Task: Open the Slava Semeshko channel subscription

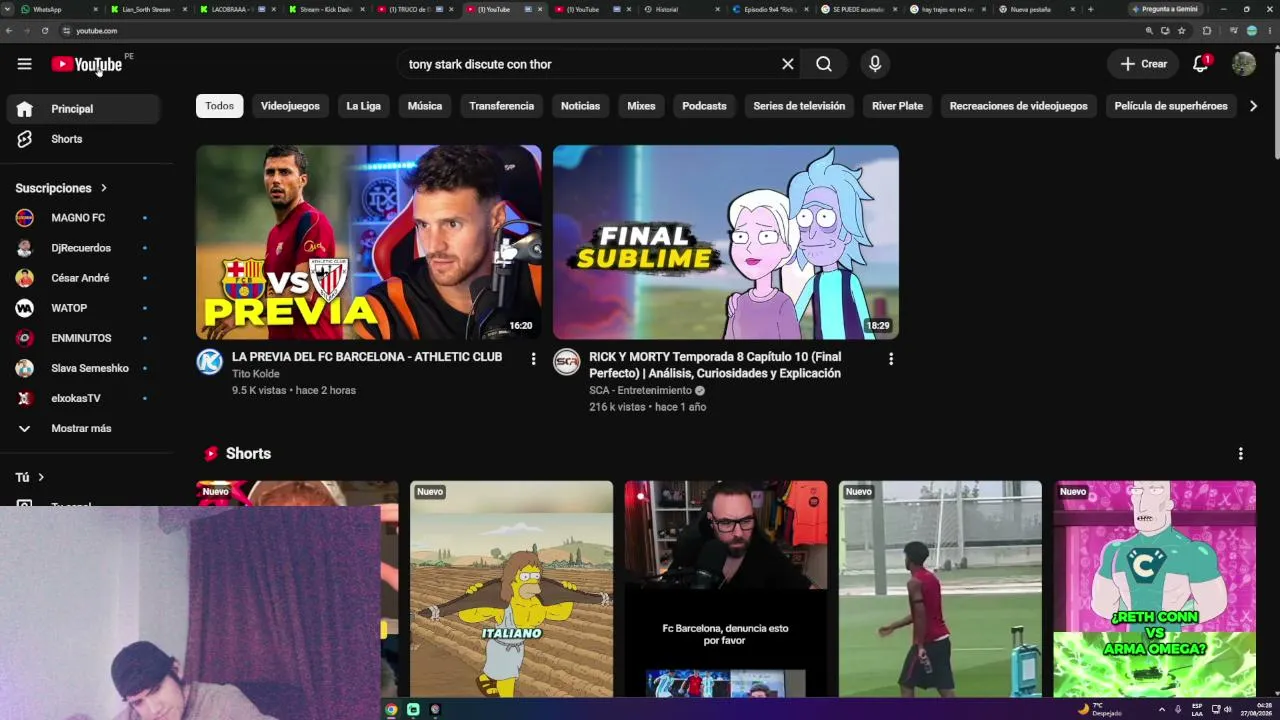Action: pos(83,368)
